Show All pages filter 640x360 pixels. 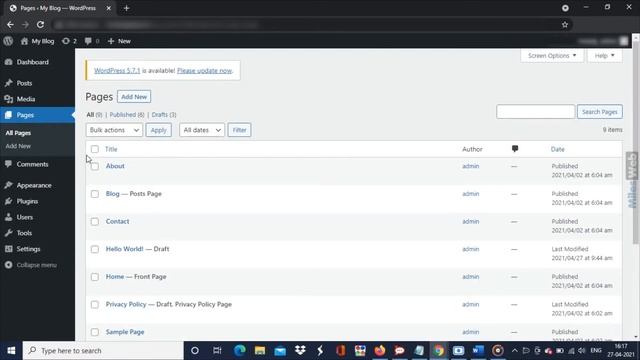click(x=94, y=115)
